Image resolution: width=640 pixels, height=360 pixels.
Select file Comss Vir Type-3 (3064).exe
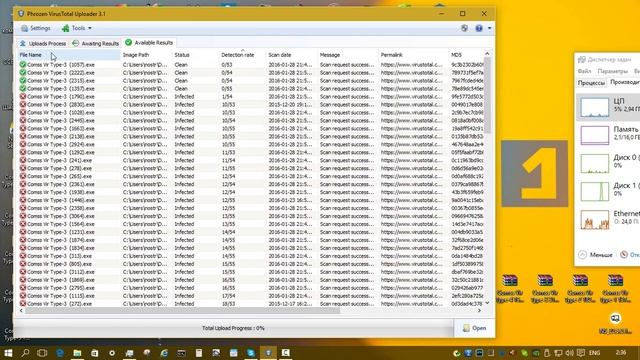tap(61, 216)
